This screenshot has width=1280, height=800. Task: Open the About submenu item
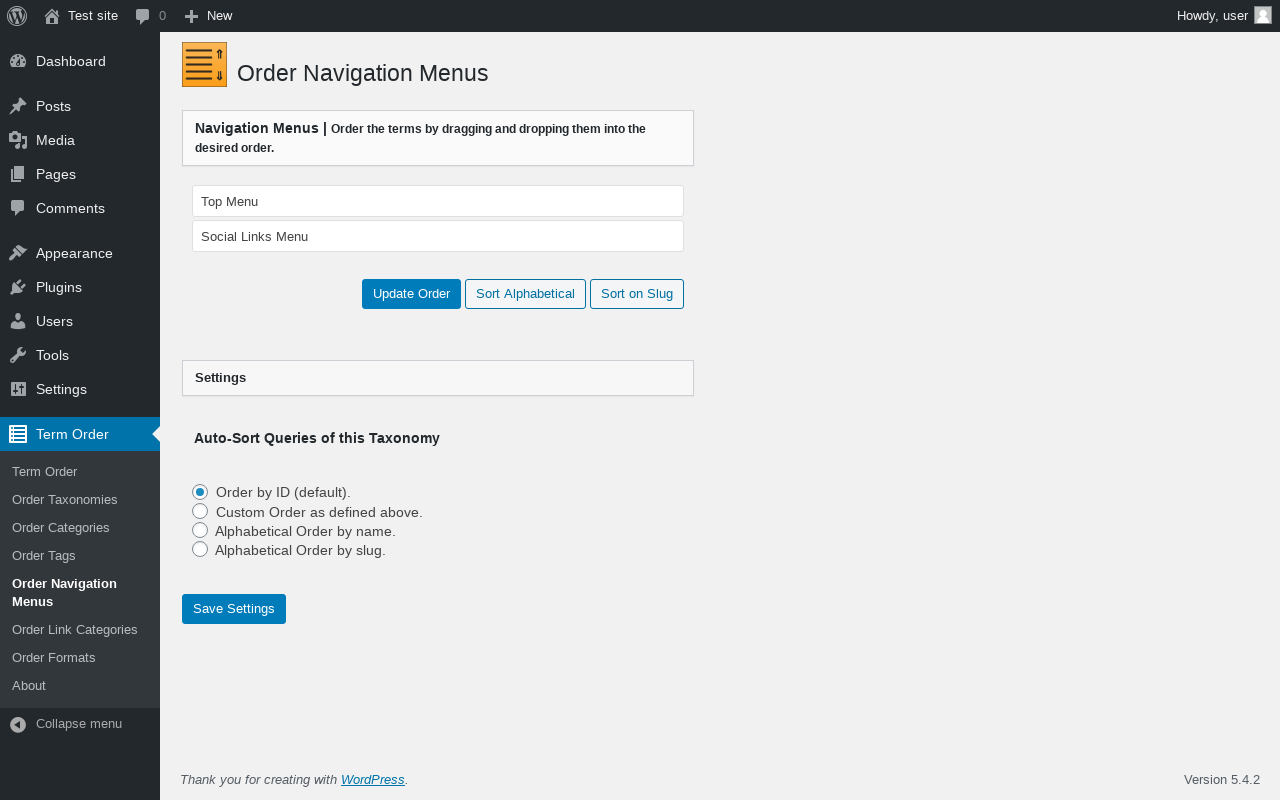click(29, 685)
